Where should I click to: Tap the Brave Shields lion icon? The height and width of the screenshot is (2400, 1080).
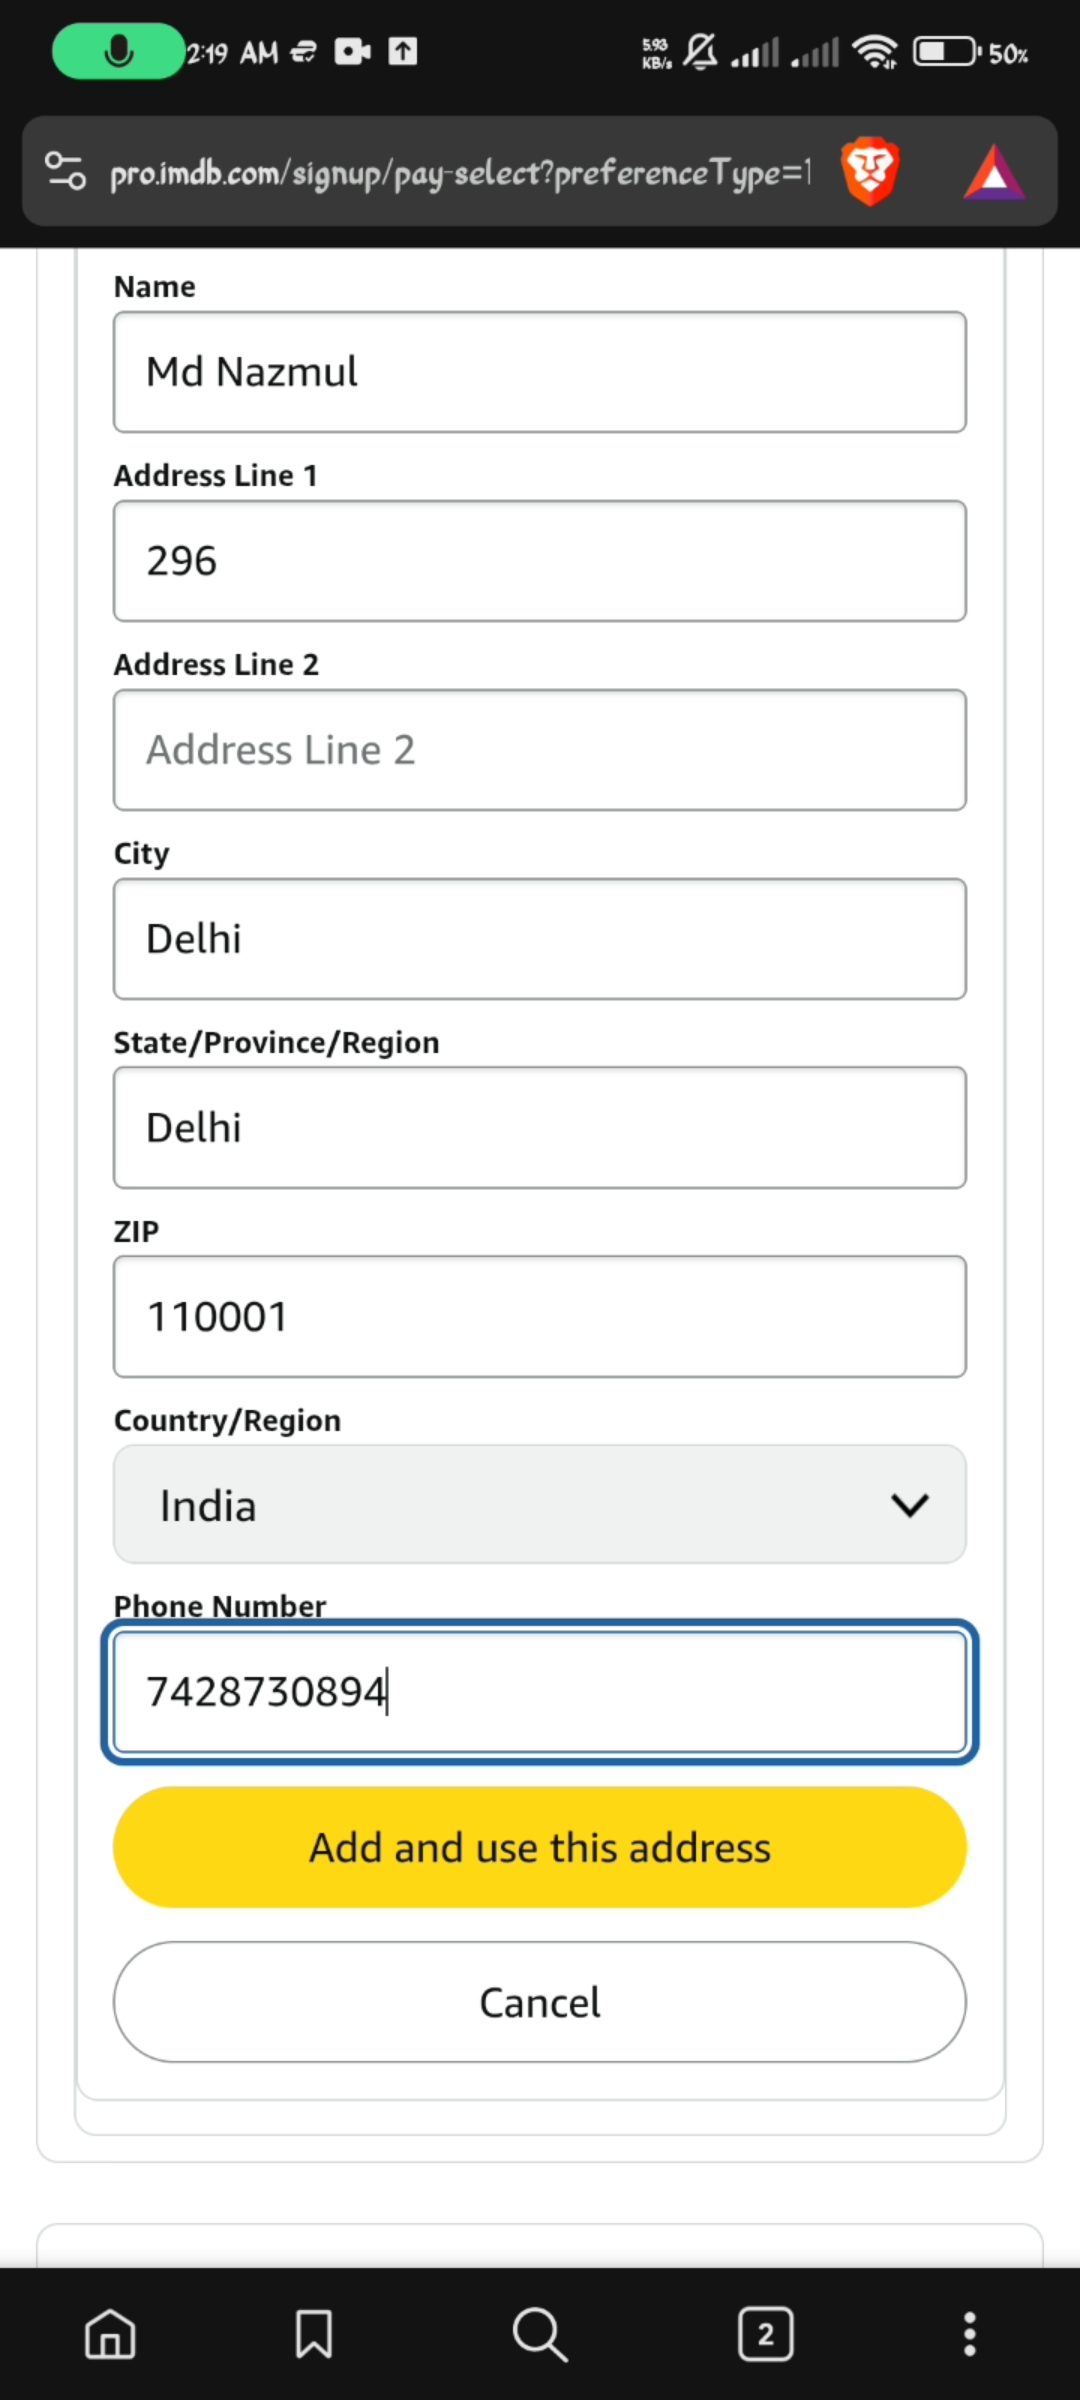click(870, 172)
